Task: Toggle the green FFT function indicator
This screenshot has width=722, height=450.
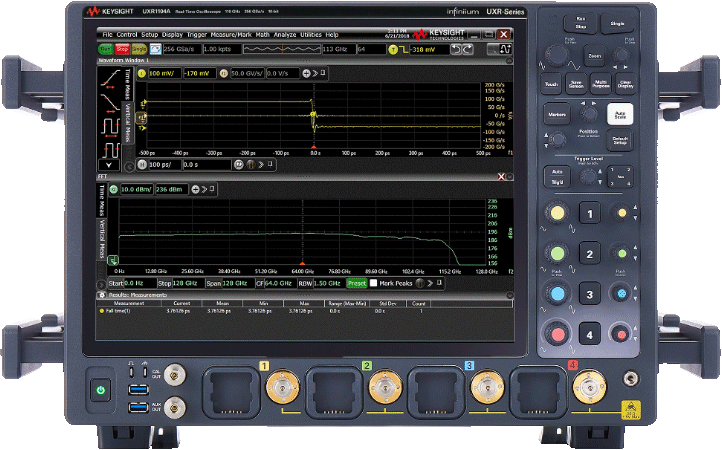Action: point(114,189)
